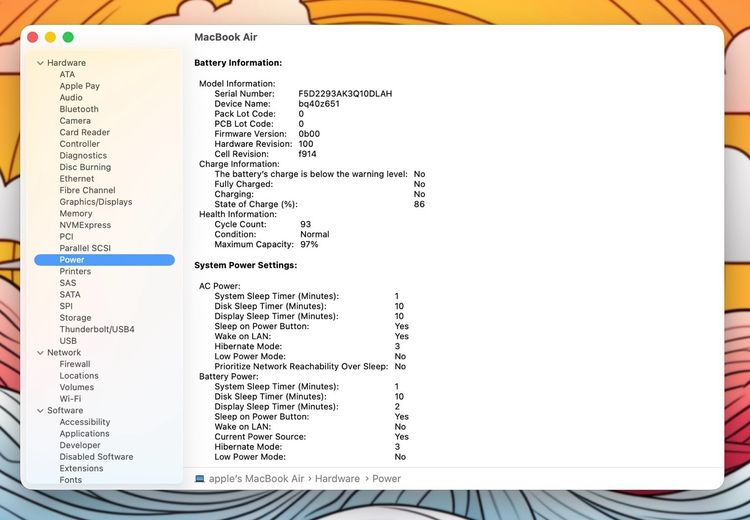Open the Audio hardware entry

coord(71,98)
